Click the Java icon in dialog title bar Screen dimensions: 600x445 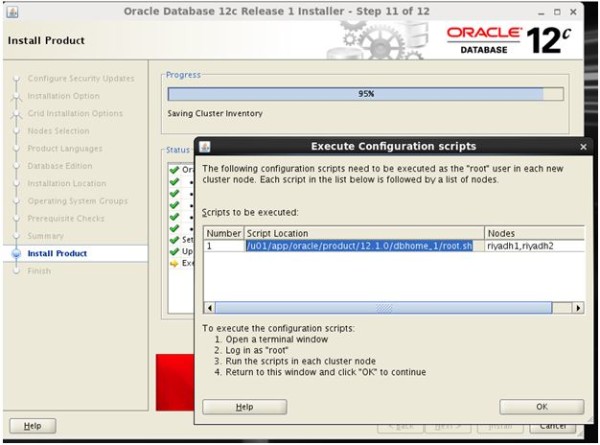(x=205, y=147)
